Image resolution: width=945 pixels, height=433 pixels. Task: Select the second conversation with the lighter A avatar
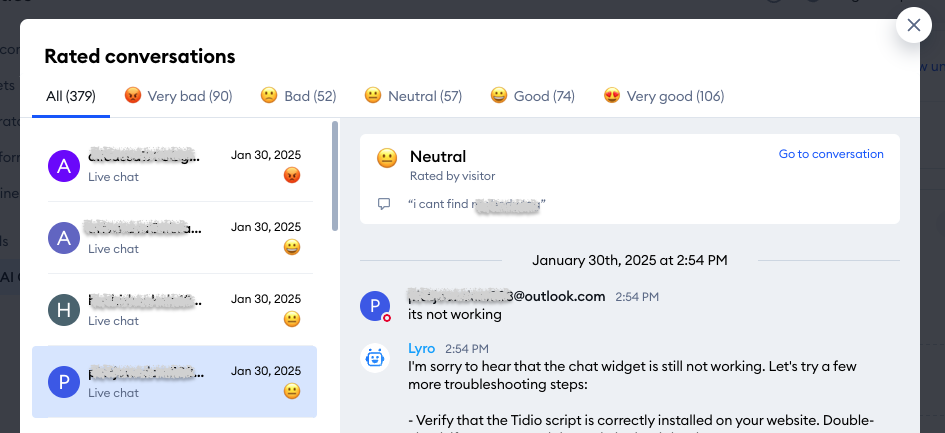click(174, 238)
